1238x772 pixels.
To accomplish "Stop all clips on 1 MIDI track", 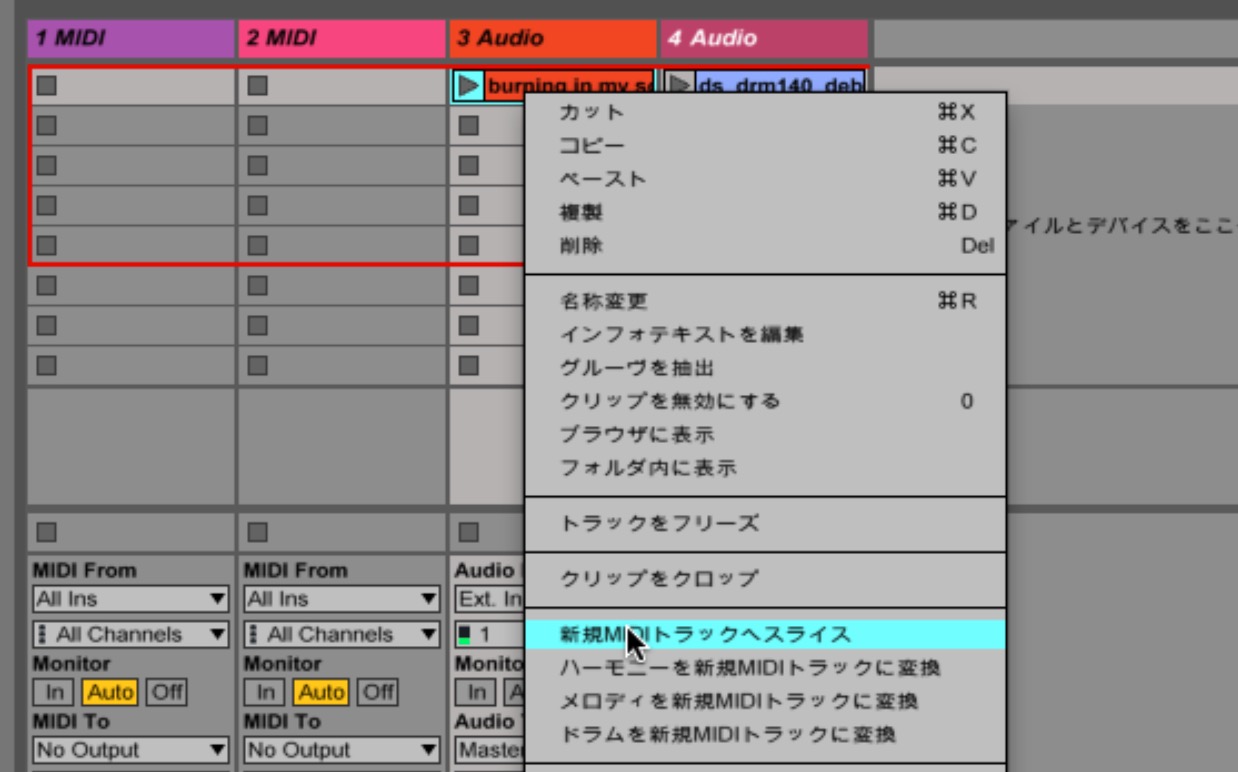I will 46,531.
